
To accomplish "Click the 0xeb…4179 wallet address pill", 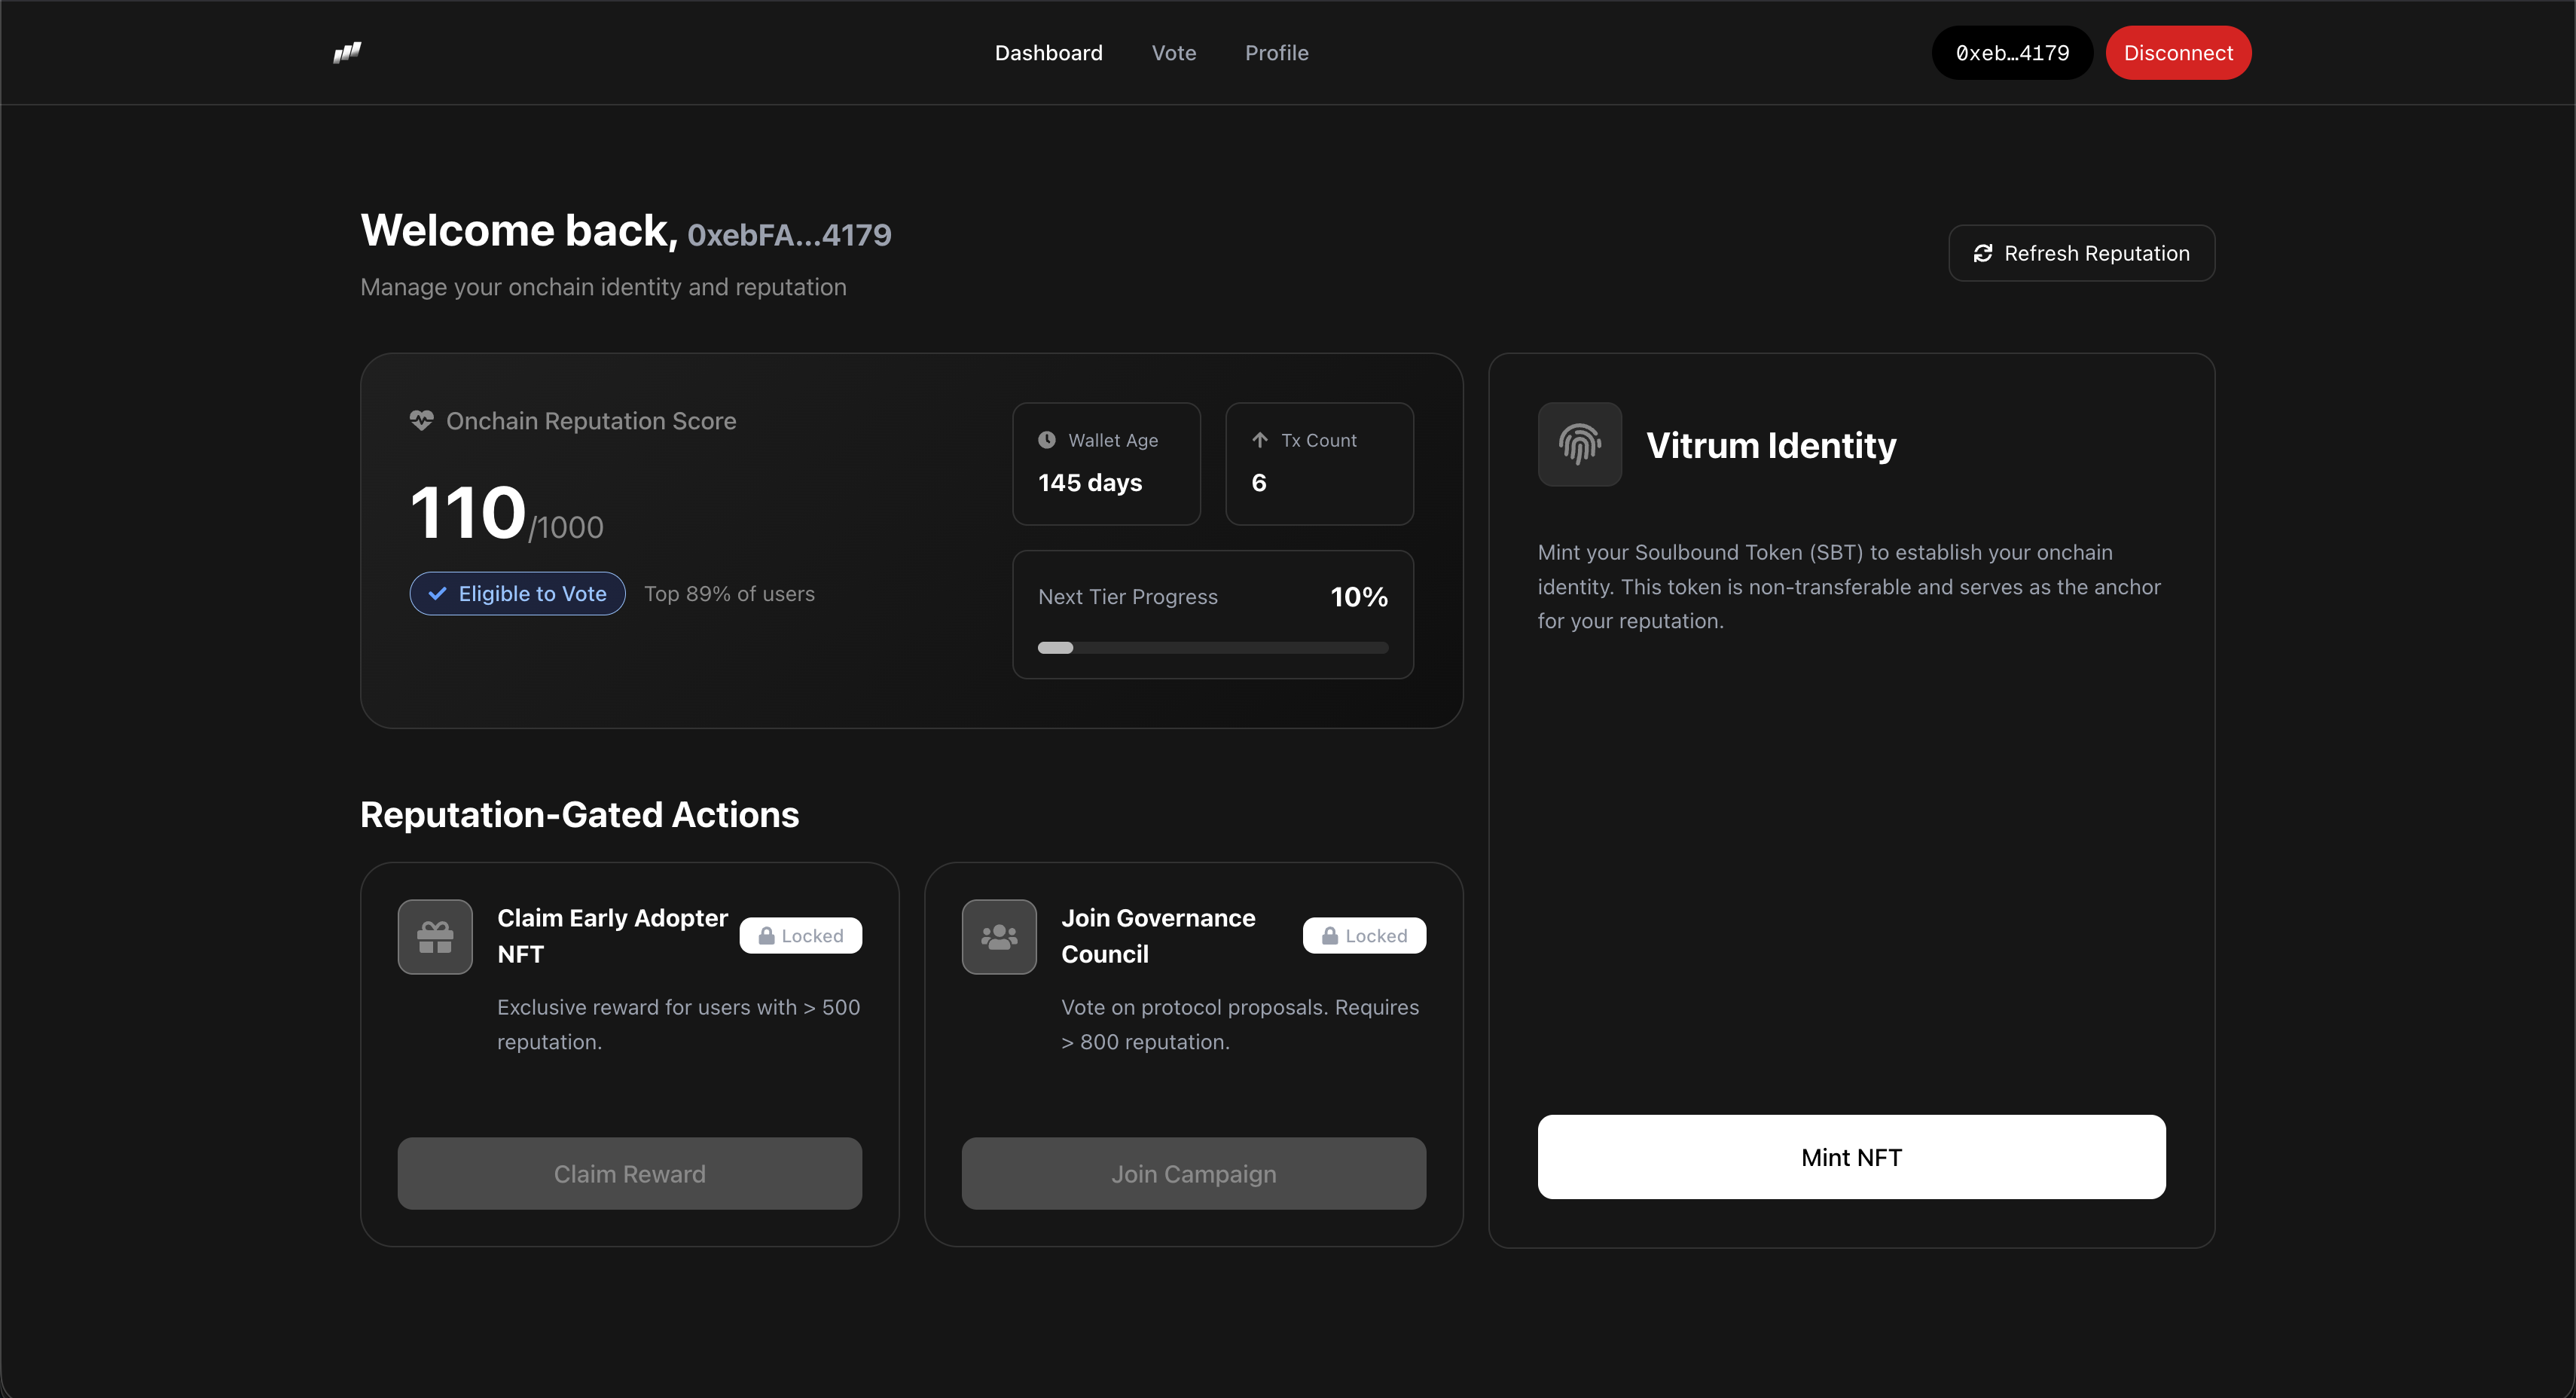I will tap(2012, 53).
